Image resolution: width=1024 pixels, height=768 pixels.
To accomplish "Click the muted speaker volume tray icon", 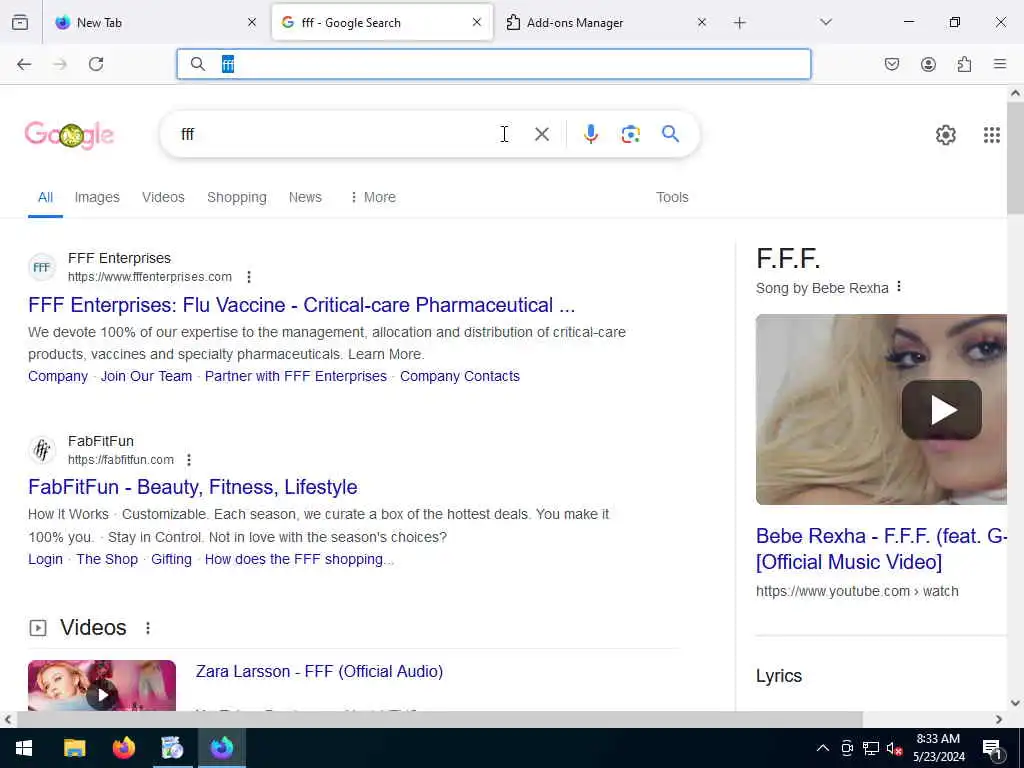I will (894, 748).
